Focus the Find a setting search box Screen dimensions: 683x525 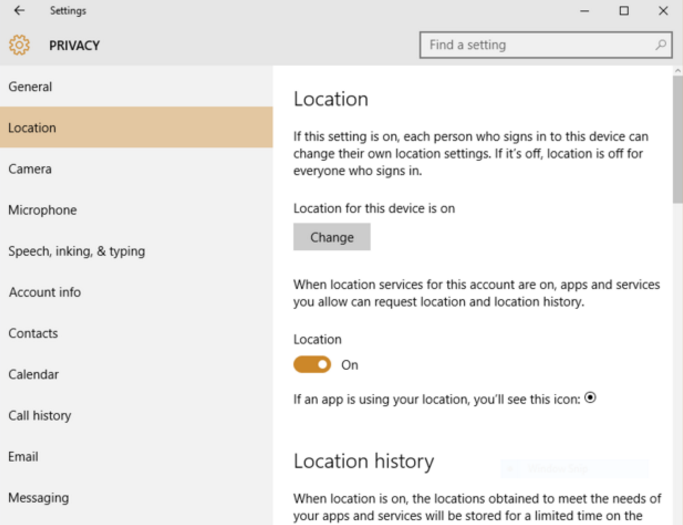(546, 44)
